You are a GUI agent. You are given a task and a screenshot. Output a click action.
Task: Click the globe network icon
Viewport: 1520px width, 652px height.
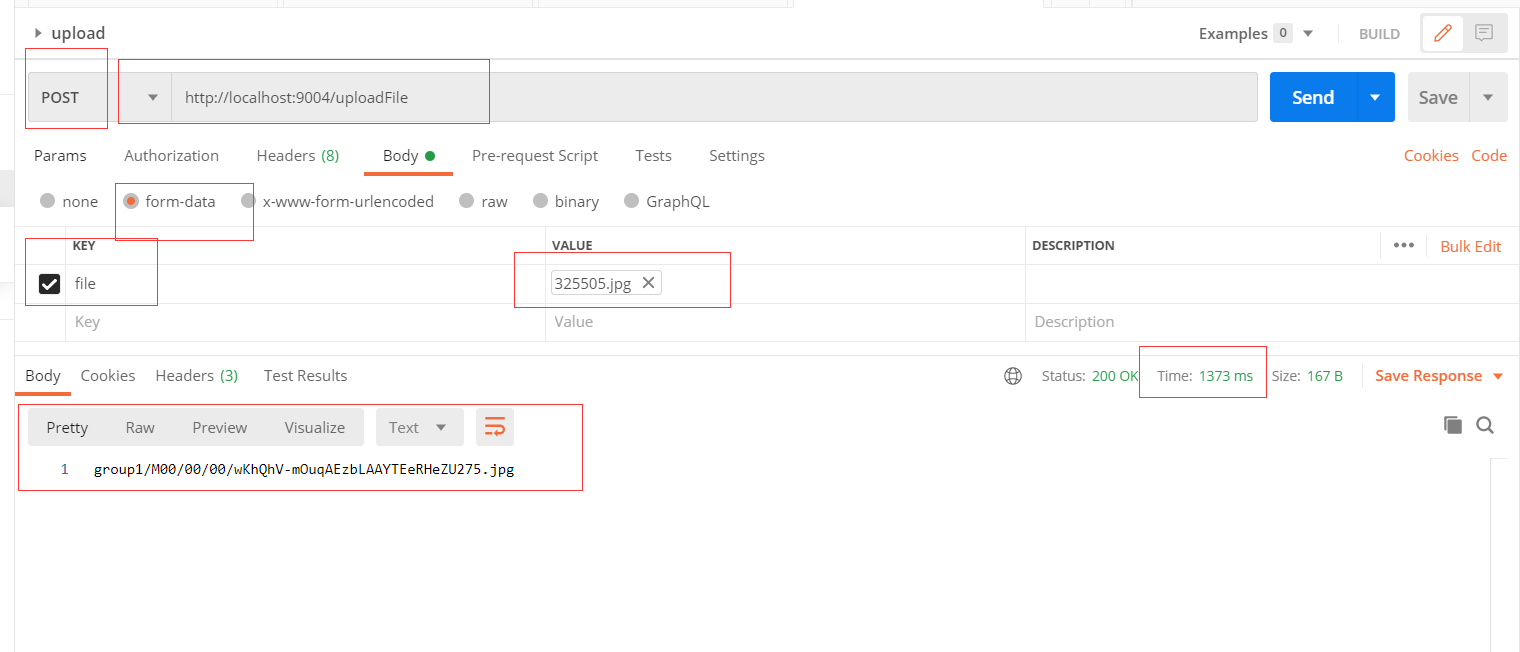(1013, 376)
